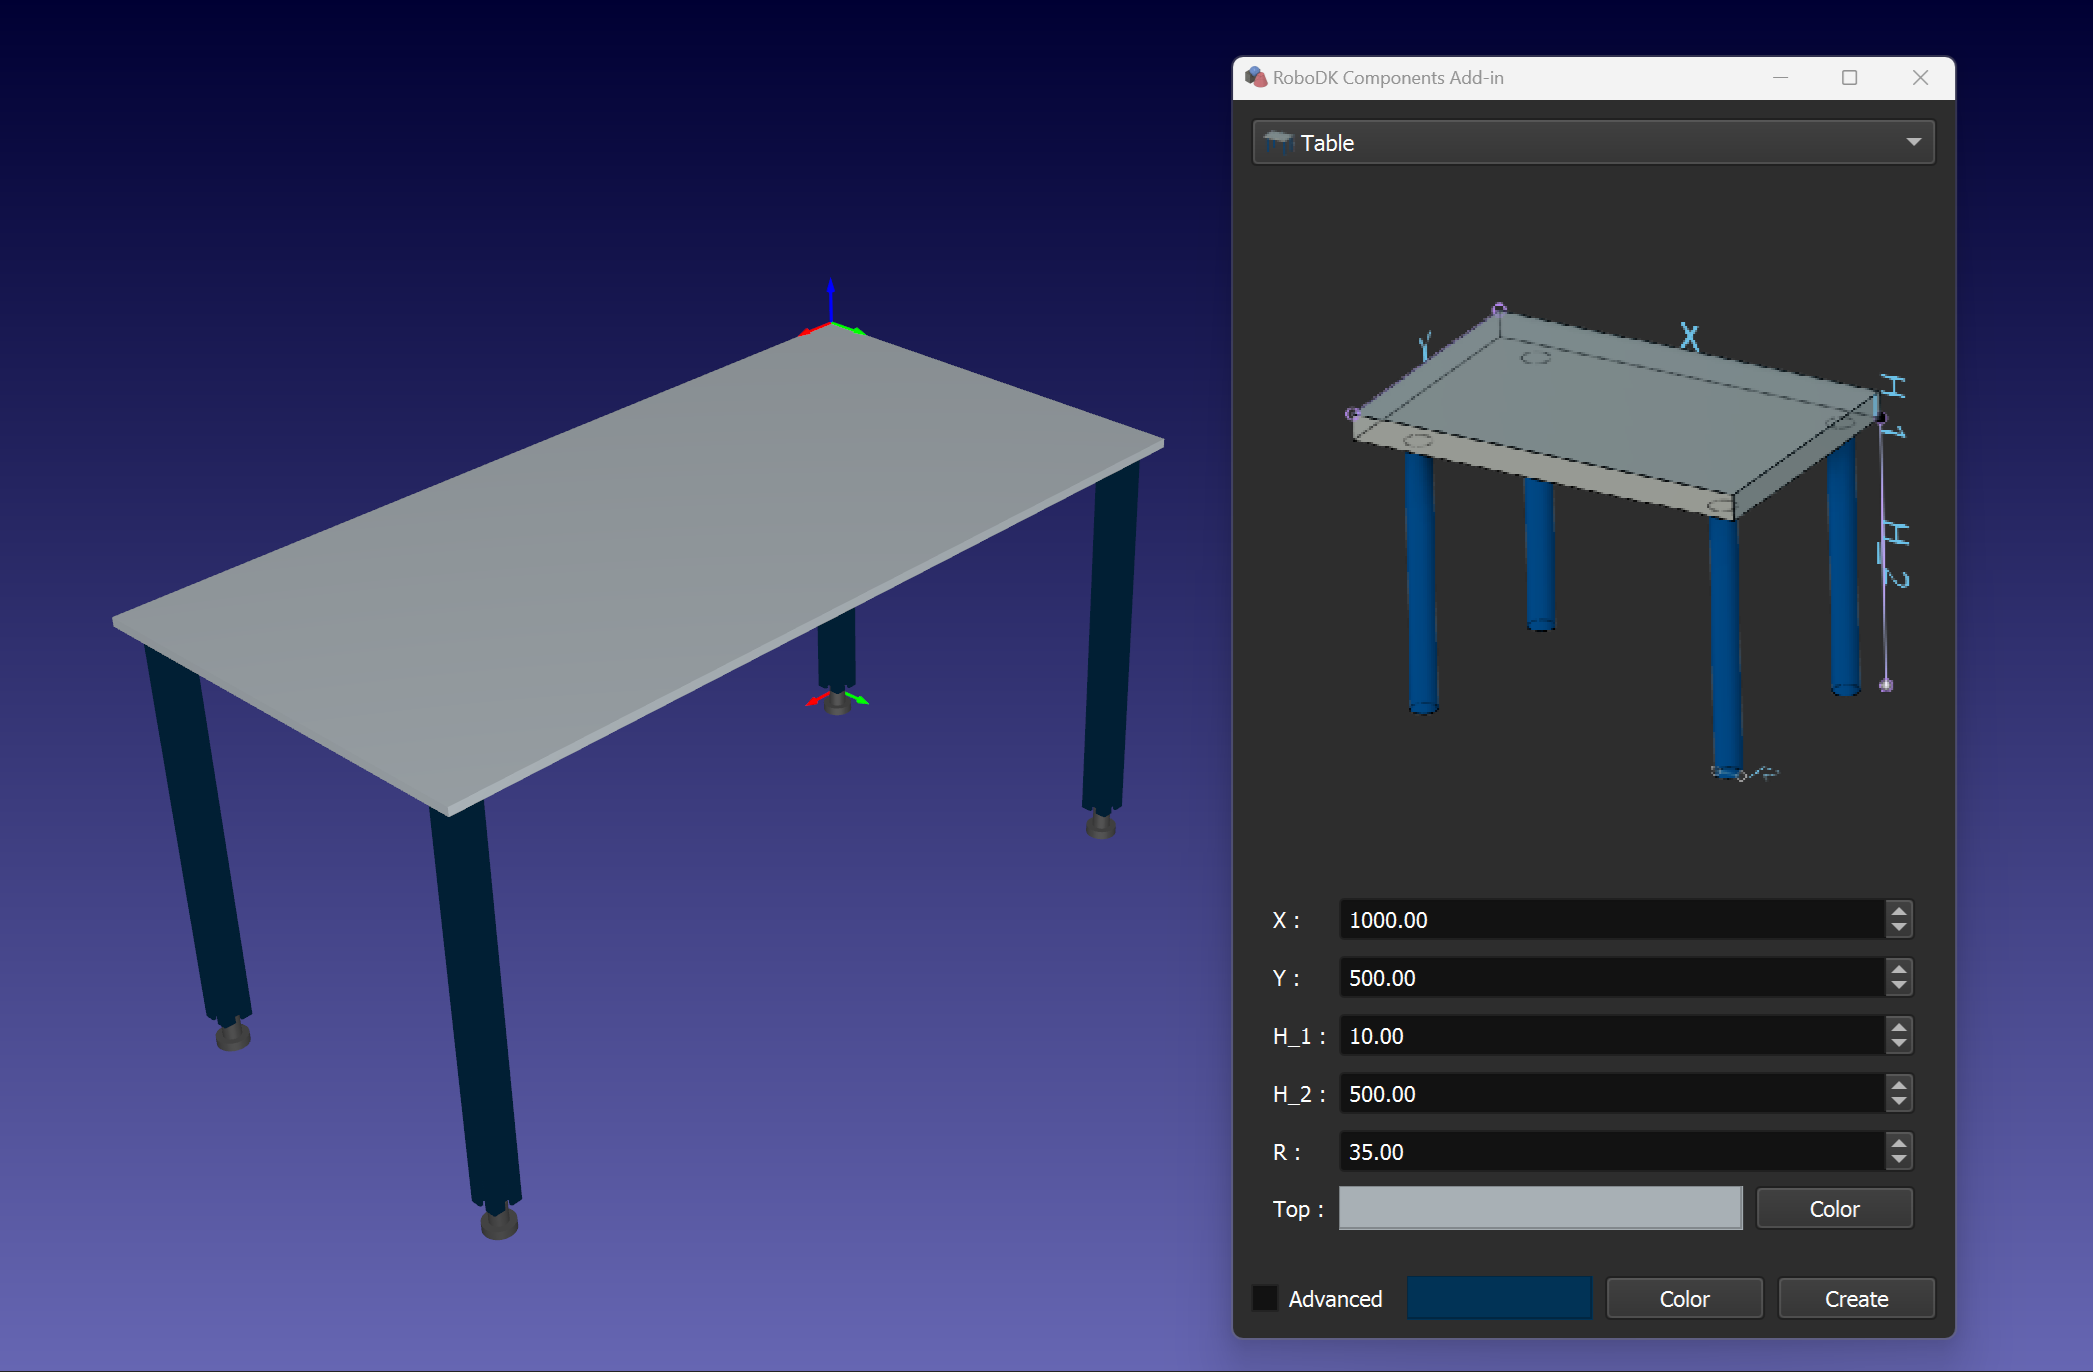Increment the leg radius R with its up arrow
Screen dimensions: 2093x1372
click(1898, 1143)
